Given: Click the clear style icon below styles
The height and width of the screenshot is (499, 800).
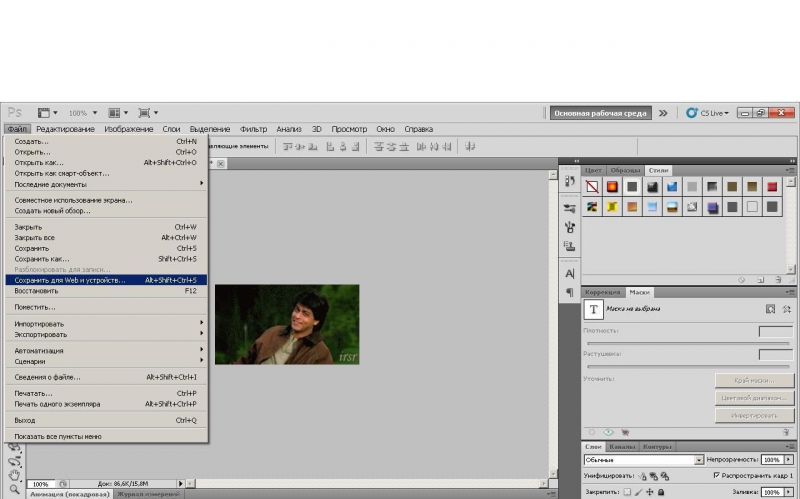Looking at the screenshot, I should tap(741, 280).
